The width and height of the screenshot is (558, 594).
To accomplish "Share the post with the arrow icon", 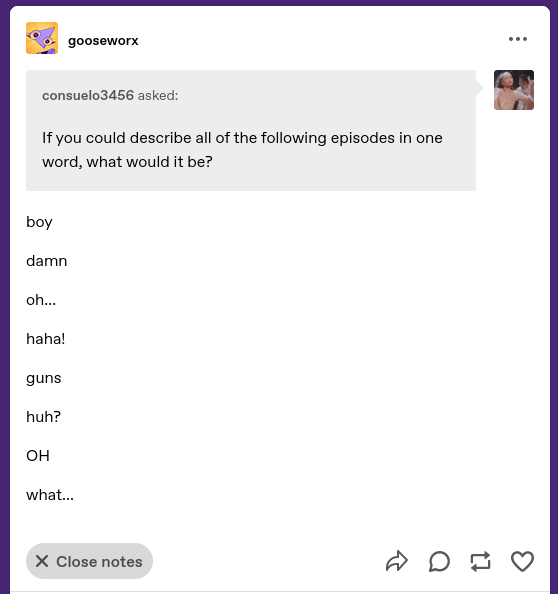I will [x=397, y=561].
